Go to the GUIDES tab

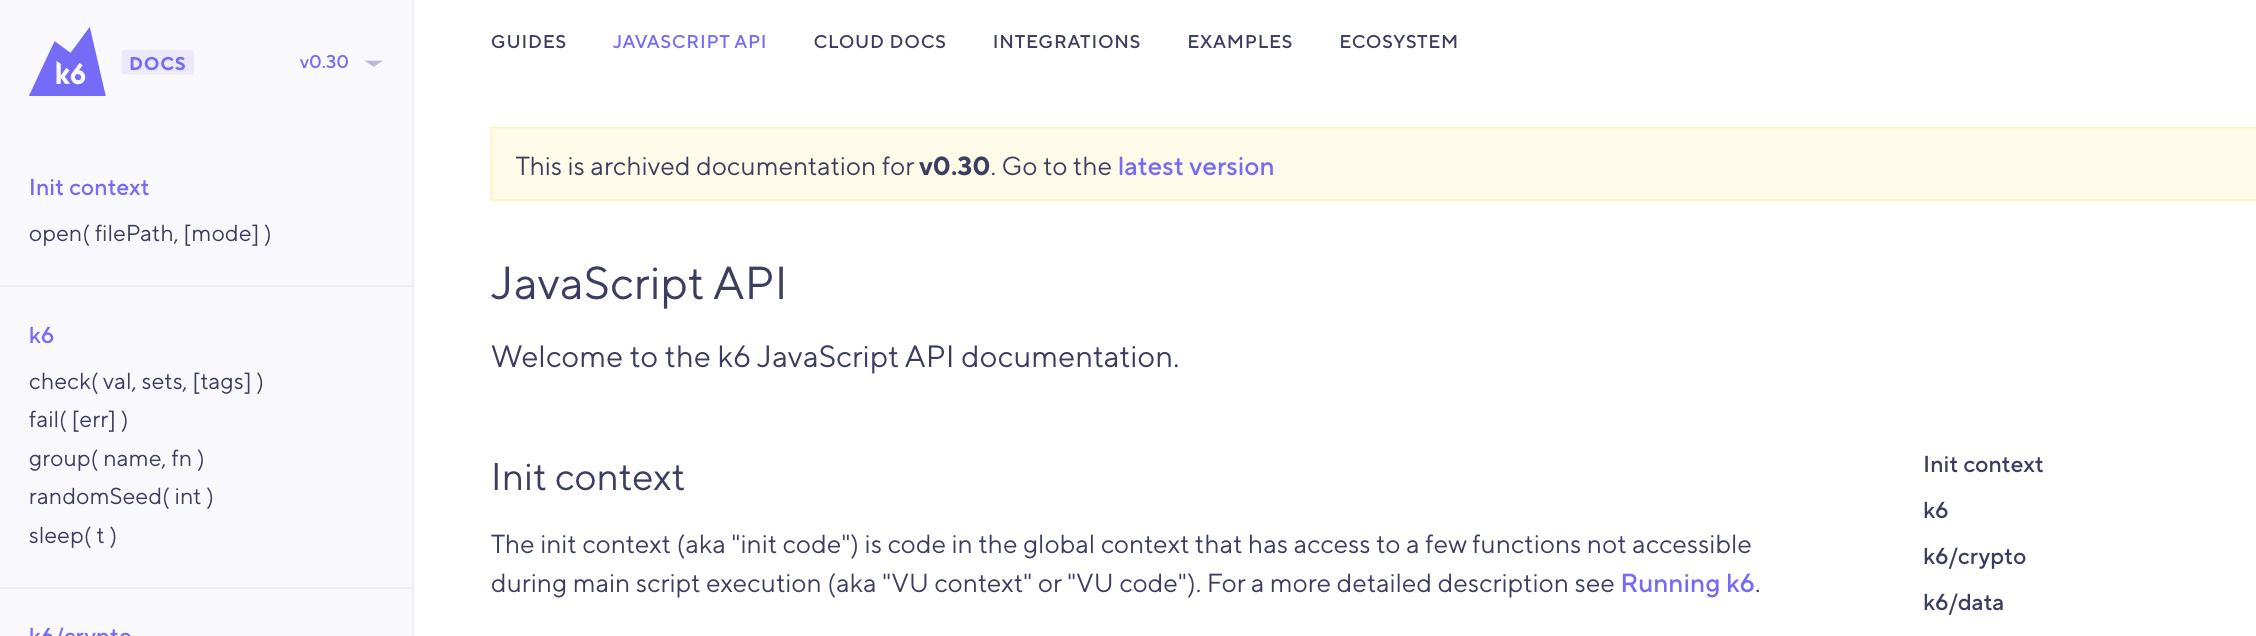pyautogui.click(x=528, y=42)
